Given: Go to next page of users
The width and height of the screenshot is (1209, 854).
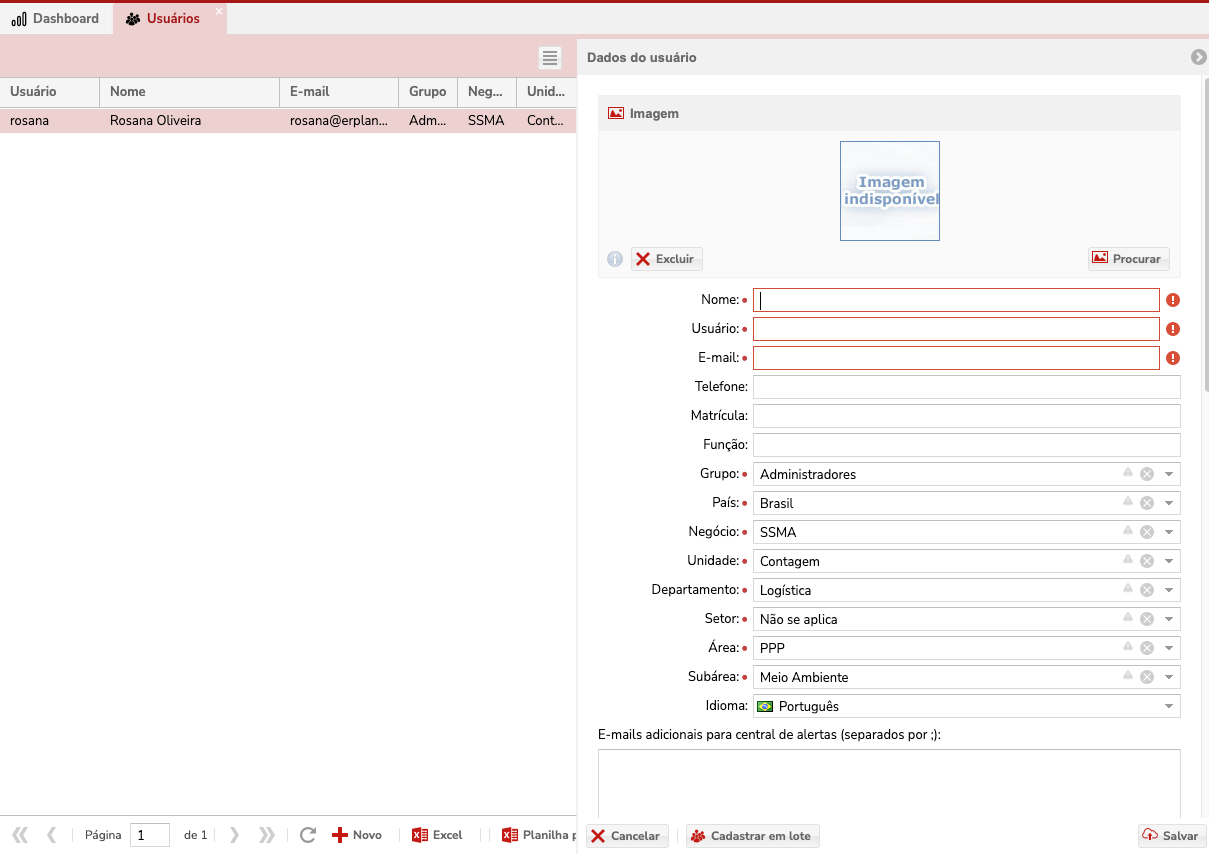Looking at the screenshot, I should pyautogui.click(x=234, y=835).
